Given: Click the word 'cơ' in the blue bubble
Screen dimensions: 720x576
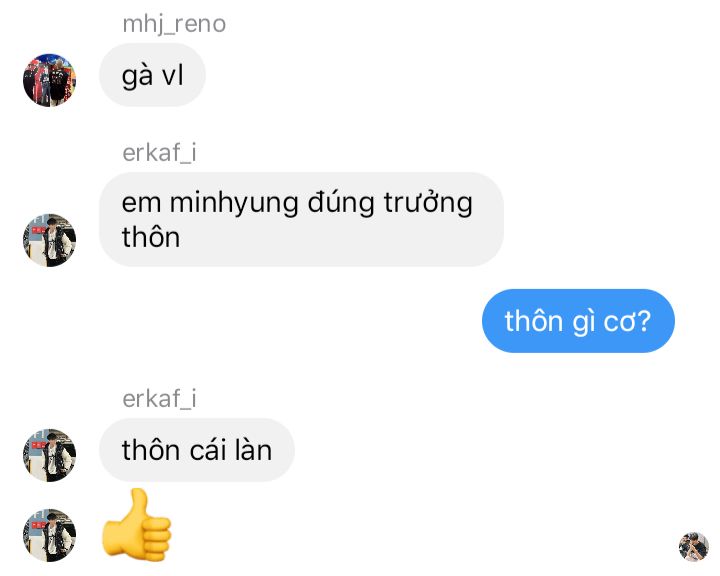Looking at the screenshot, I should 619,322.
